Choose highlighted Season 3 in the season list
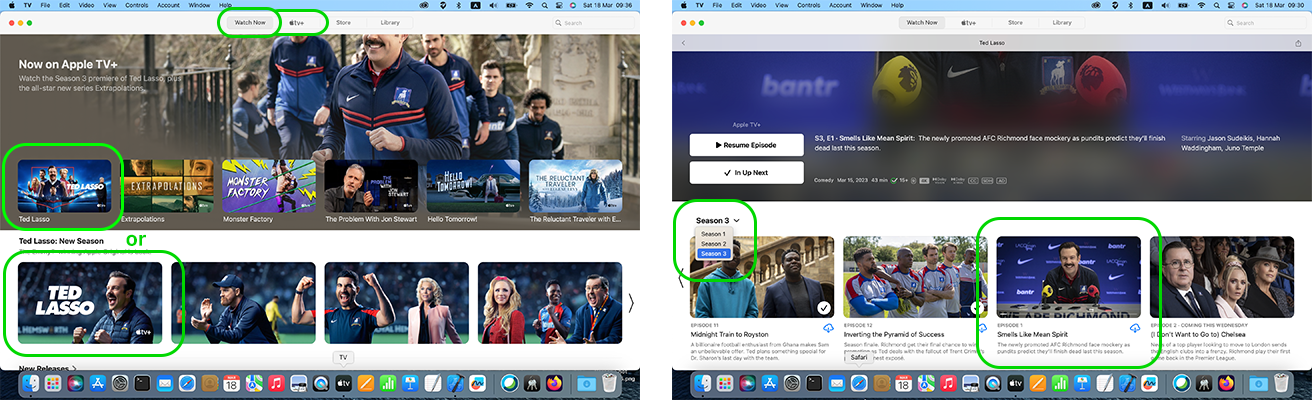 coord(714,253)
